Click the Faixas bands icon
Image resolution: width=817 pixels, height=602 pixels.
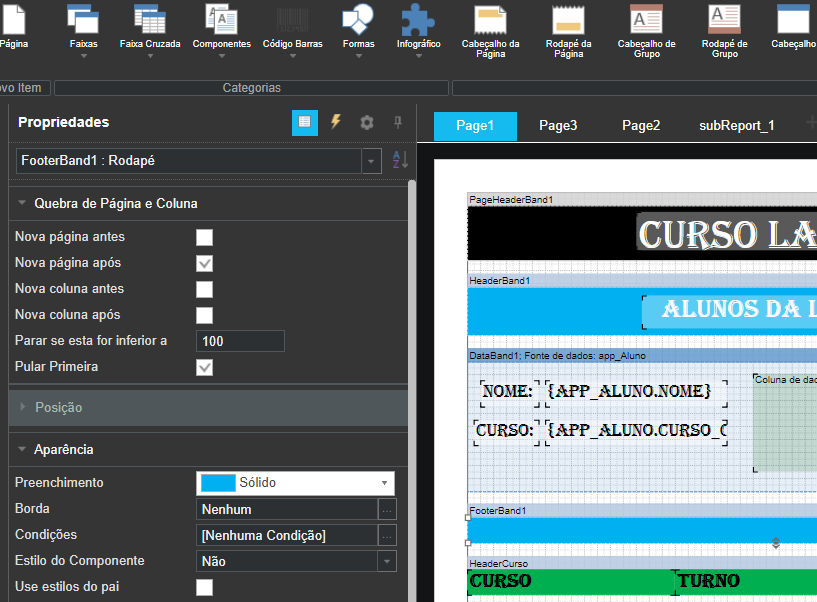pos(83,19)
